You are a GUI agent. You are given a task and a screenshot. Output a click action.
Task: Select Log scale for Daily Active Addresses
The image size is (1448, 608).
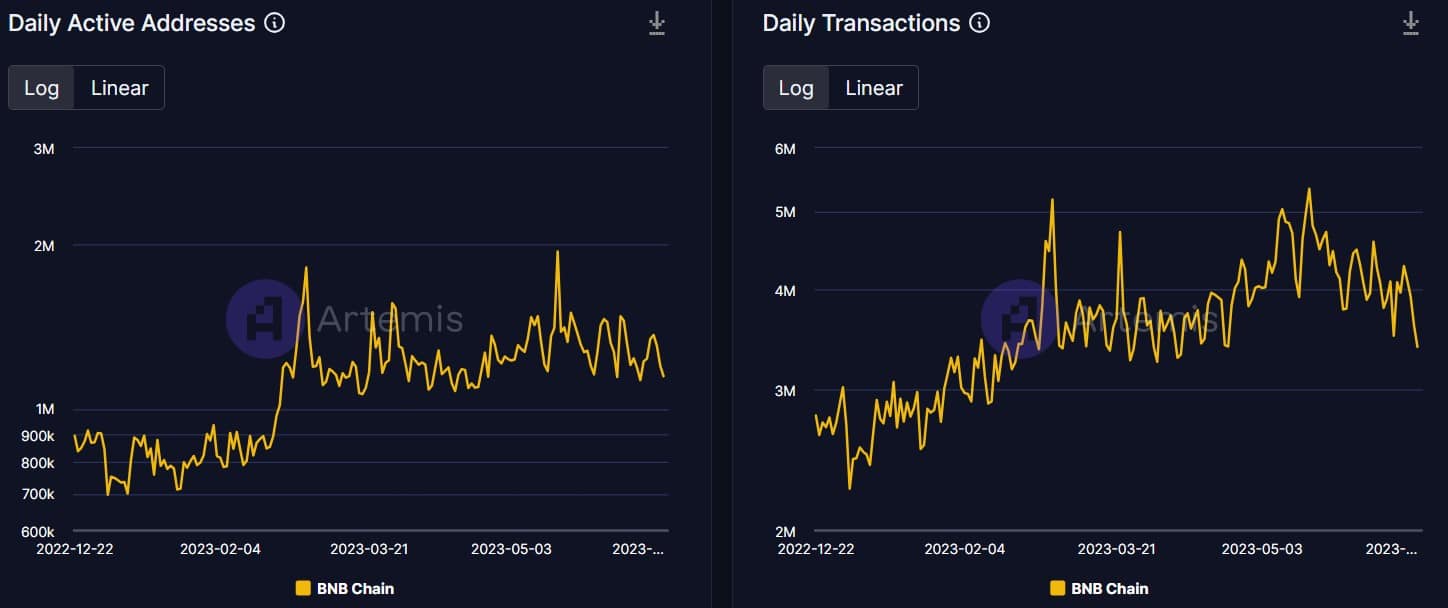tap(41, 88)
